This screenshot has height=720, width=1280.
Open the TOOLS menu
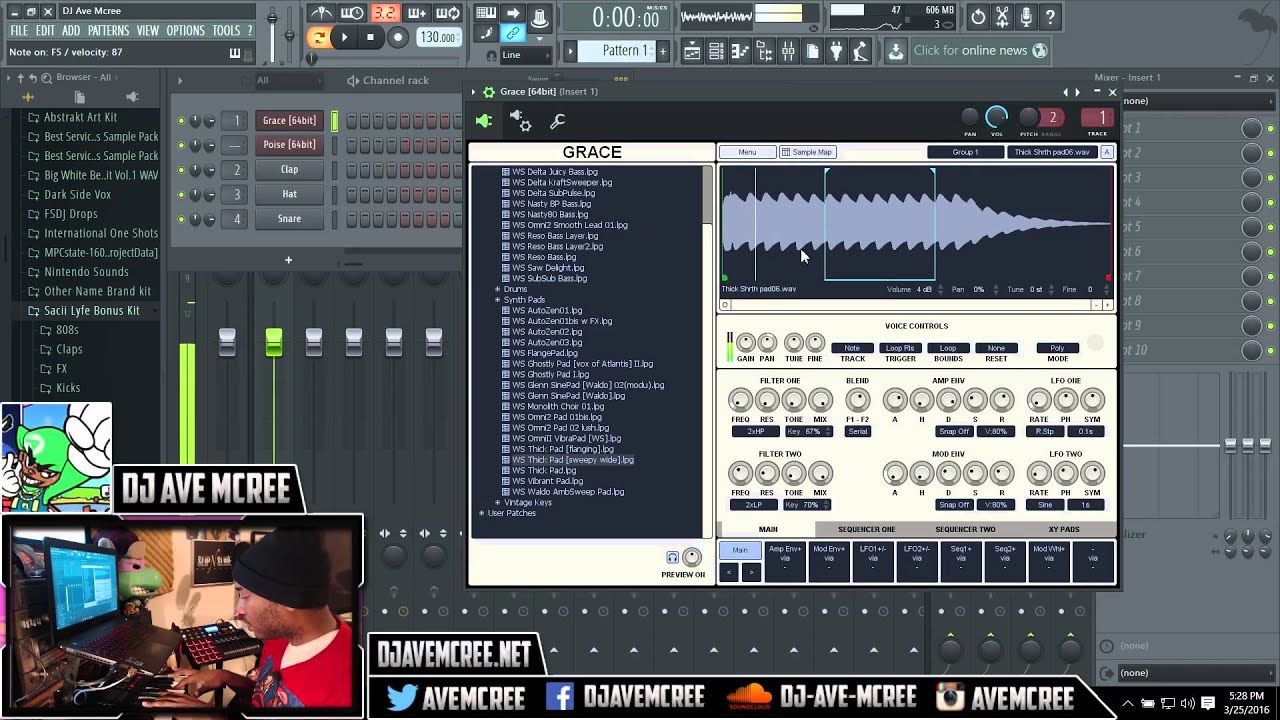point(226,31)
